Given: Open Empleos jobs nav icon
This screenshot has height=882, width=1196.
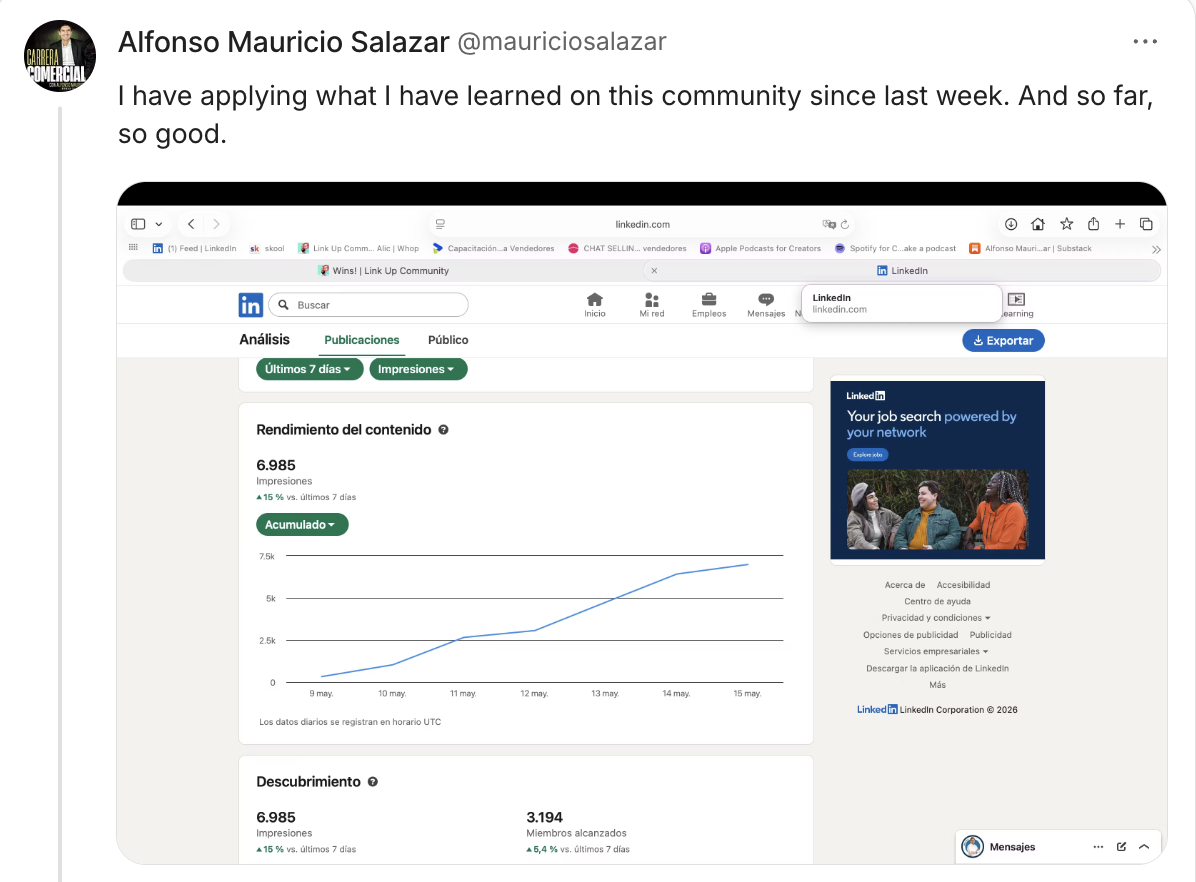Looking at the screenshot, I should 709,304.
